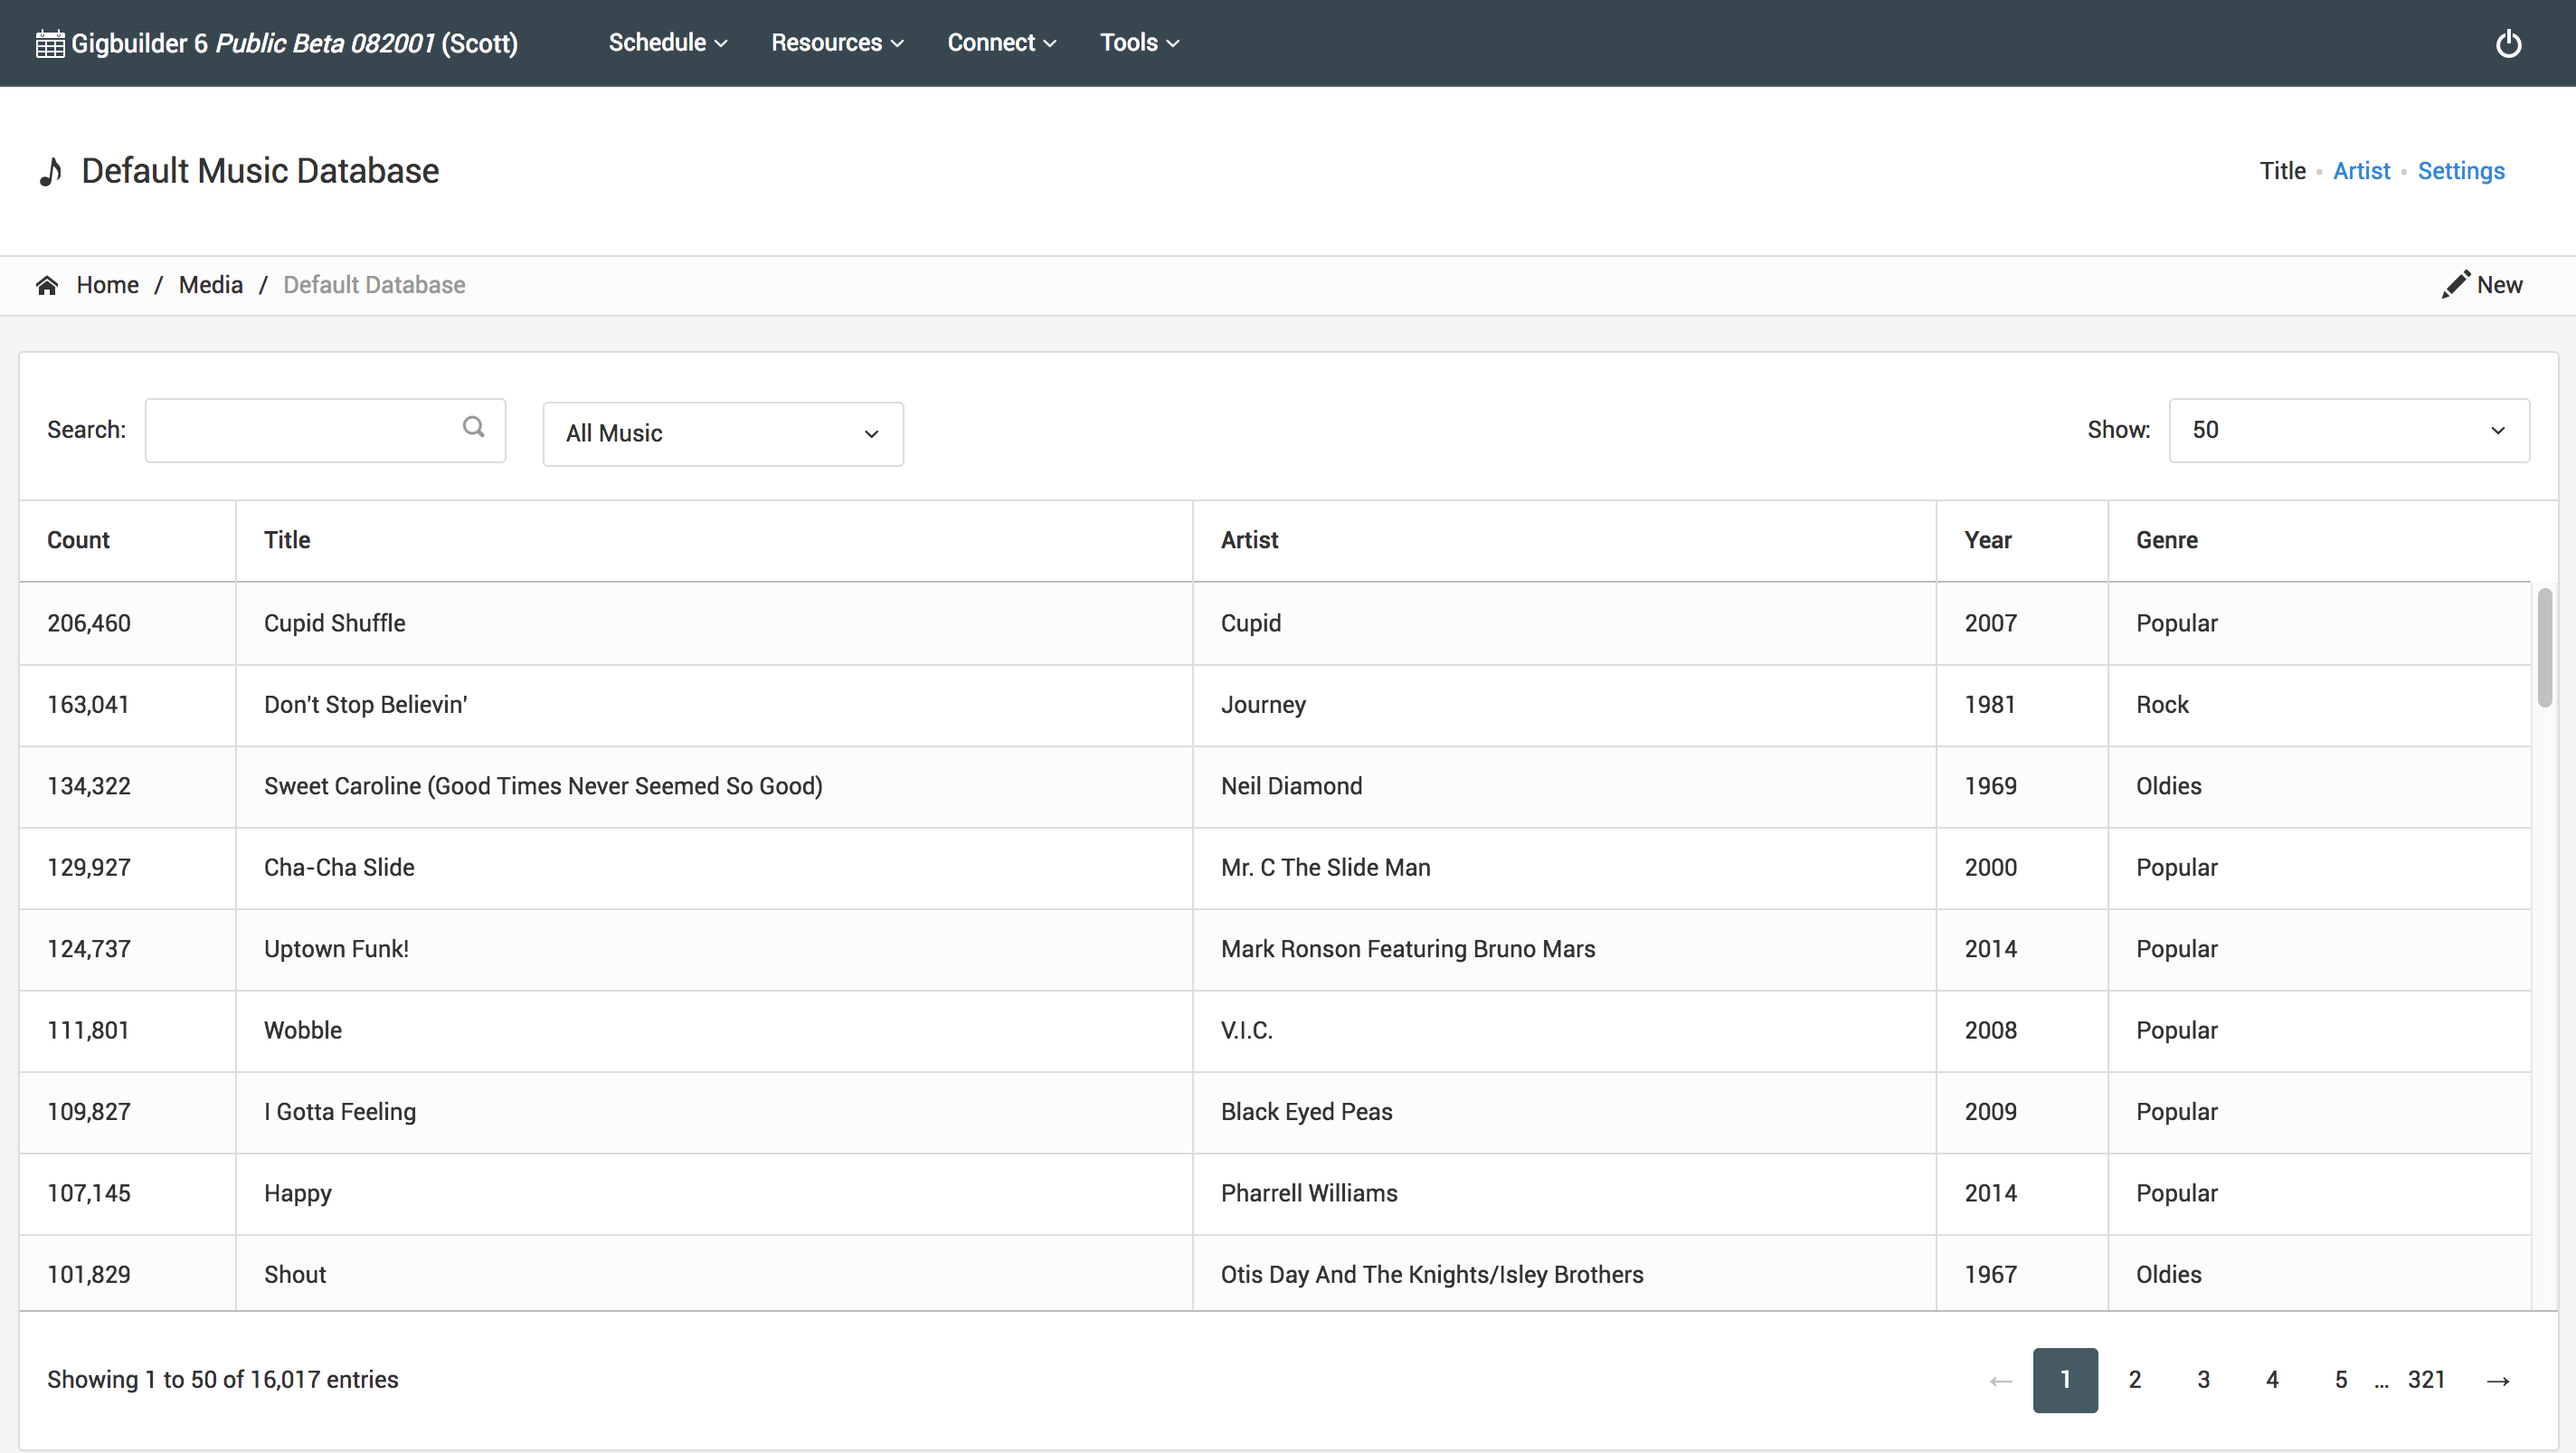Image resolution: width=2576 pixels, height=1453 pixels.
Task: Click the calendar logo icon
Action: (x=50, y=44)
